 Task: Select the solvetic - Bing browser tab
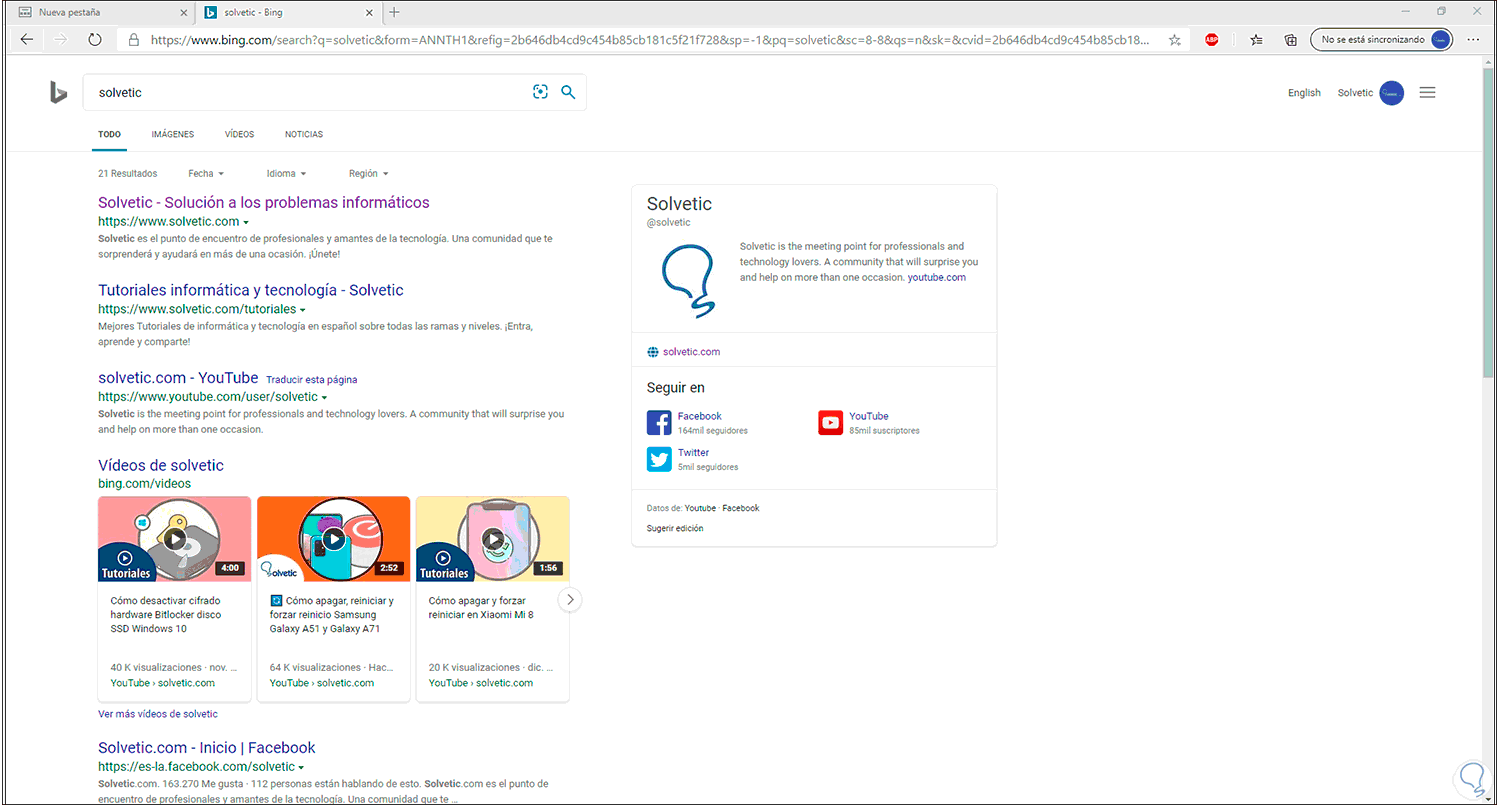289,12
